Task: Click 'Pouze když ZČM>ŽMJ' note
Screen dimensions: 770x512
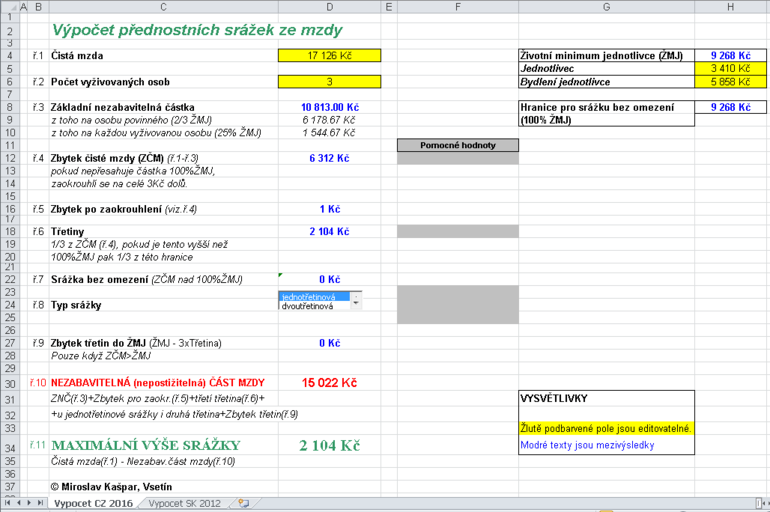Action: [101, 356]
